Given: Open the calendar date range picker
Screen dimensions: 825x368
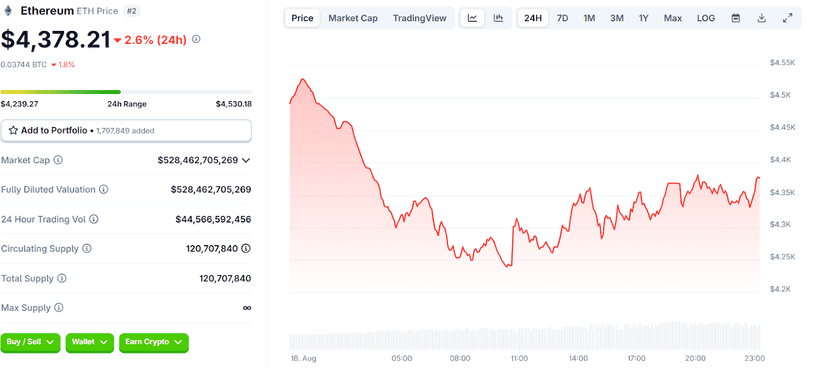Looking at the screenshot, I should [736, 18].
